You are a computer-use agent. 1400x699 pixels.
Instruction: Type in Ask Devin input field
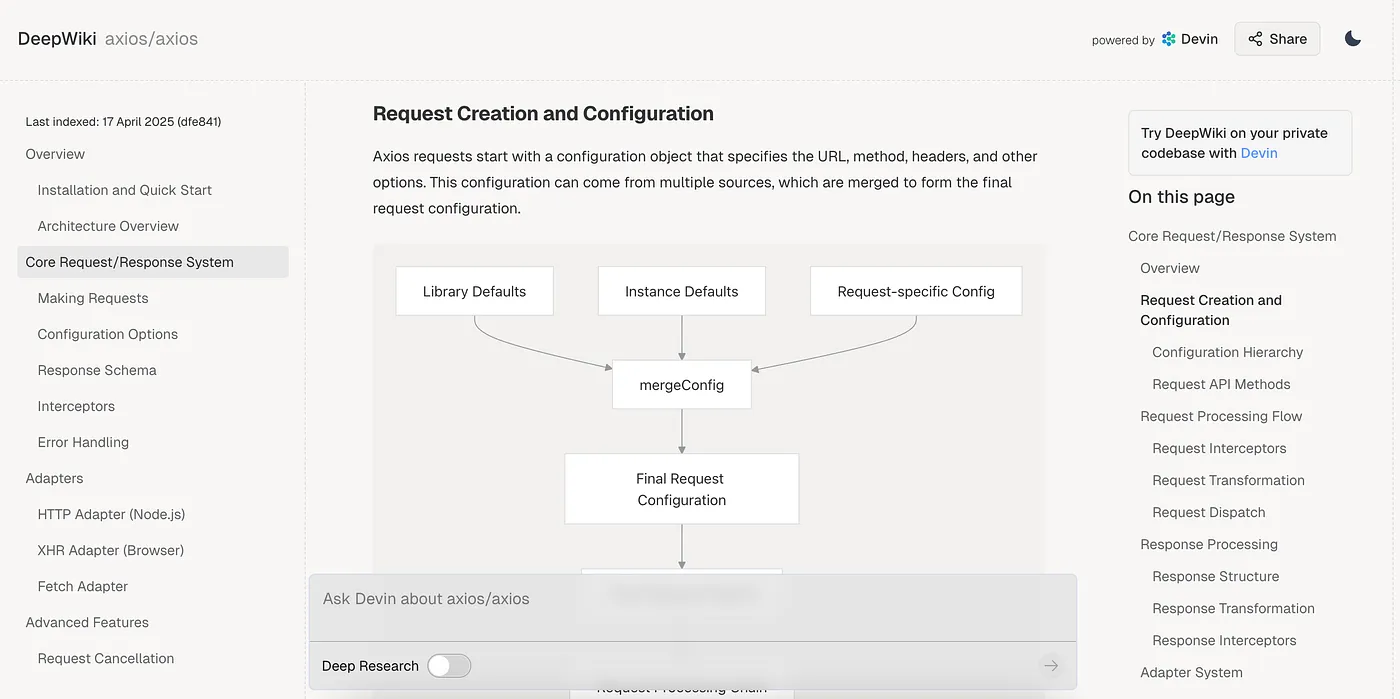coord(690,600)
